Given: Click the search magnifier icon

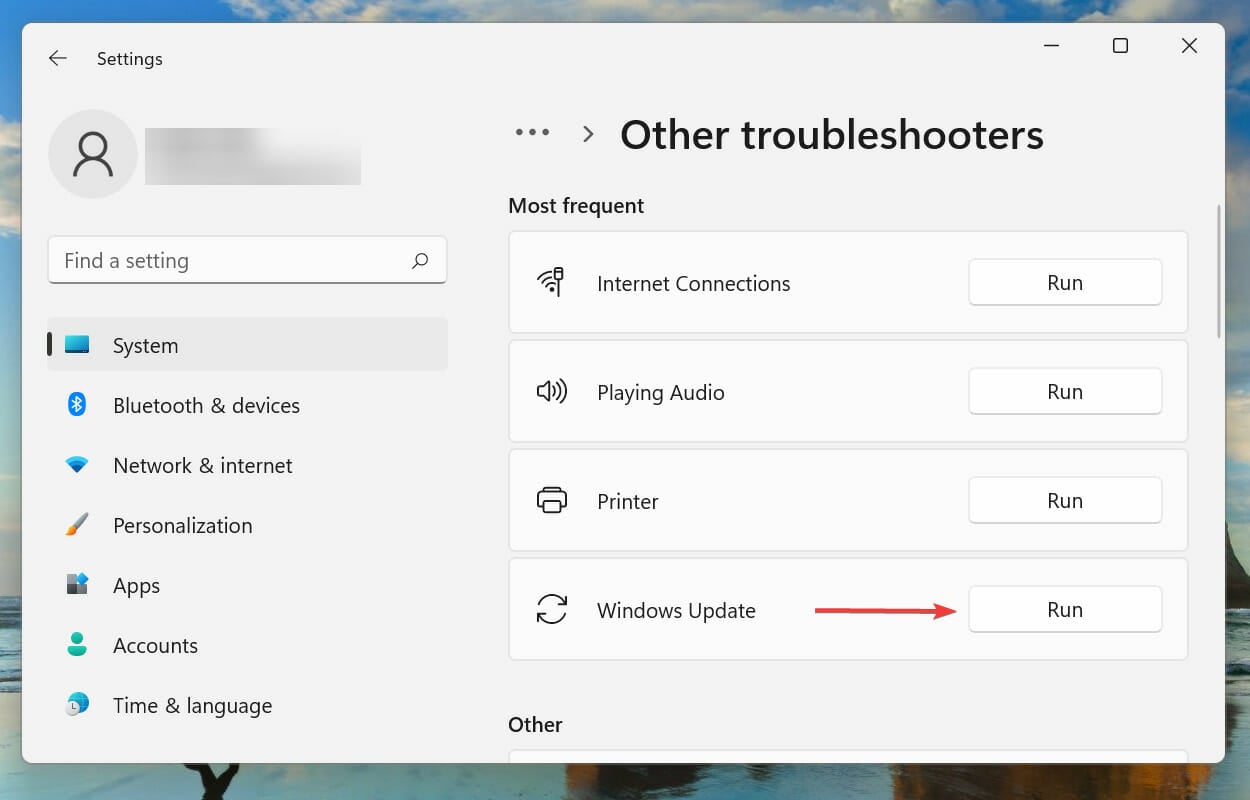Looking at the screenshot, I should (x=420, y=261).
